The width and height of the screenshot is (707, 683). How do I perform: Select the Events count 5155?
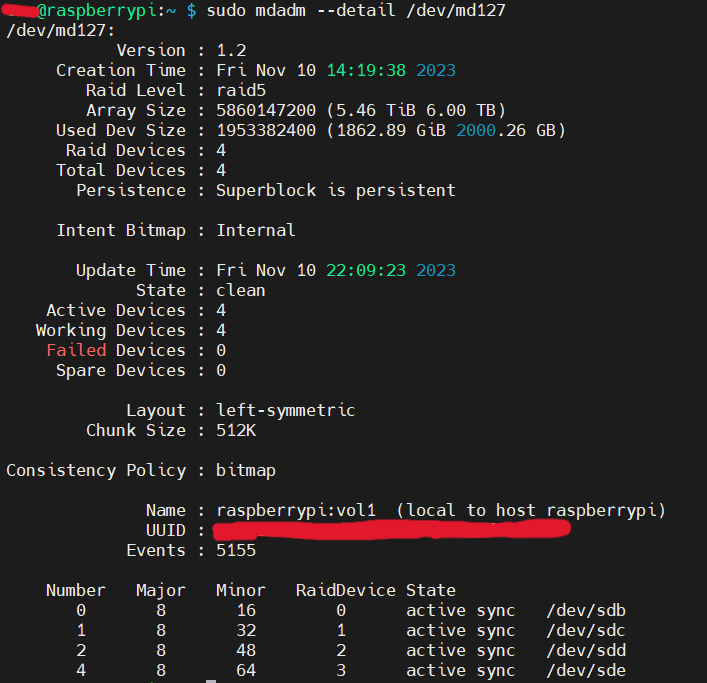point(236,550)
